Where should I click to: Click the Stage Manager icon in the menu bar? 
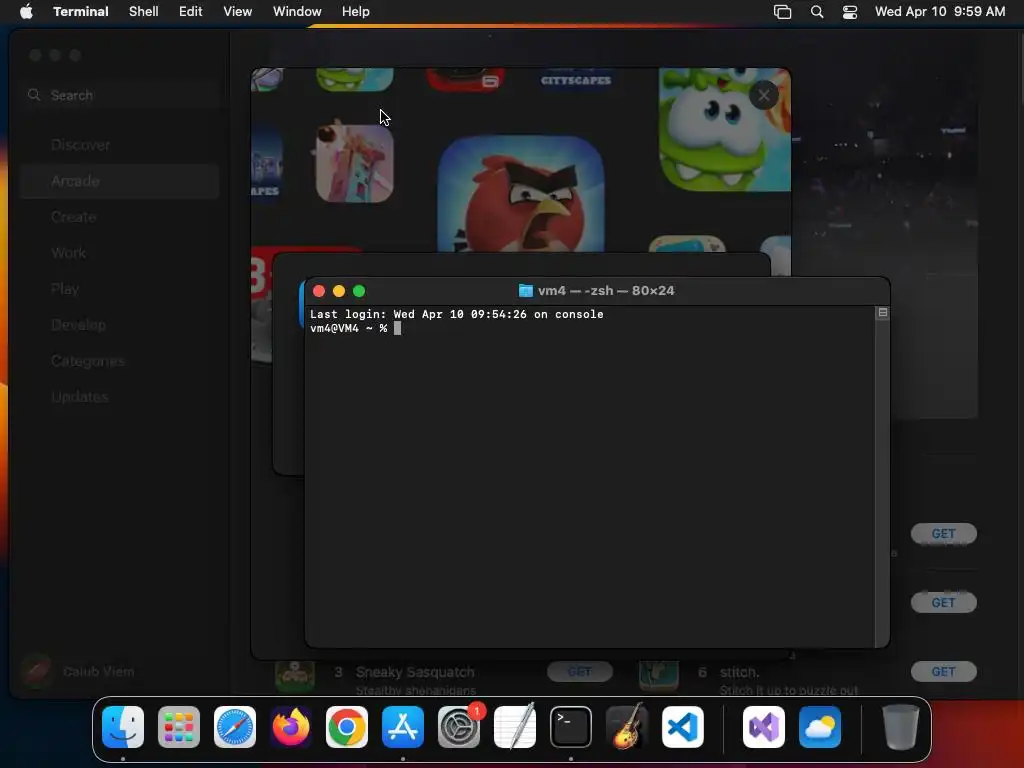click(782, 11)
